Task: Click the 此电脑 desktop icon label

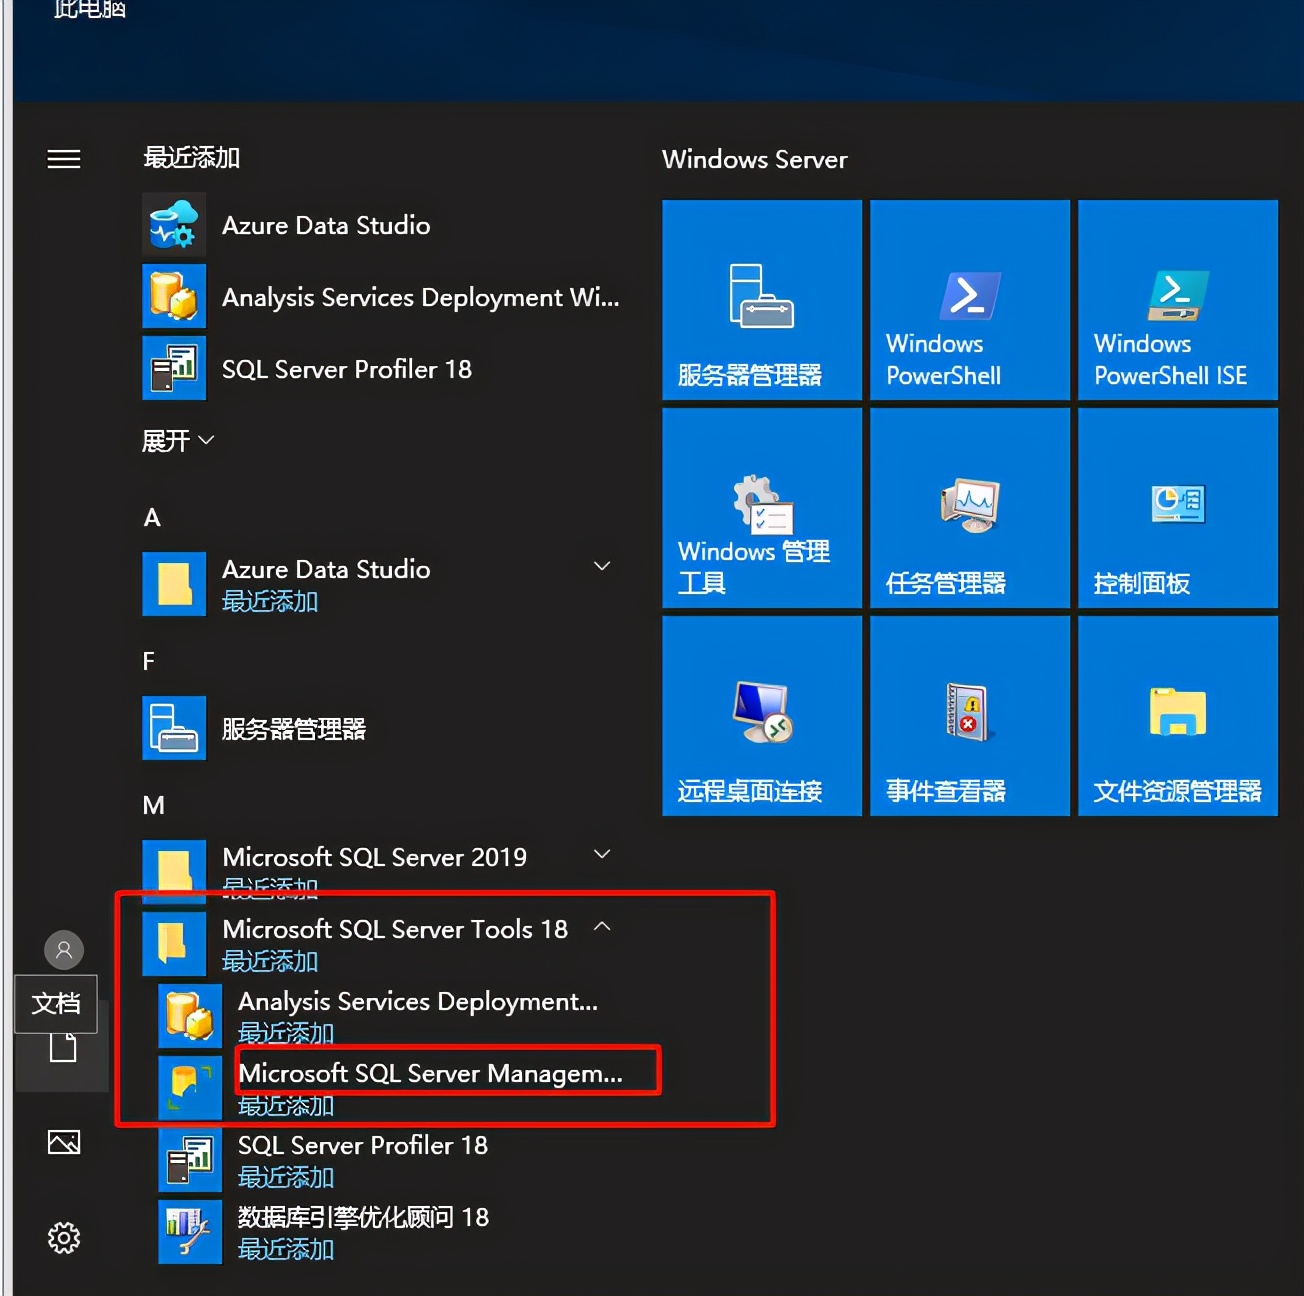Action: pos(90,9)
